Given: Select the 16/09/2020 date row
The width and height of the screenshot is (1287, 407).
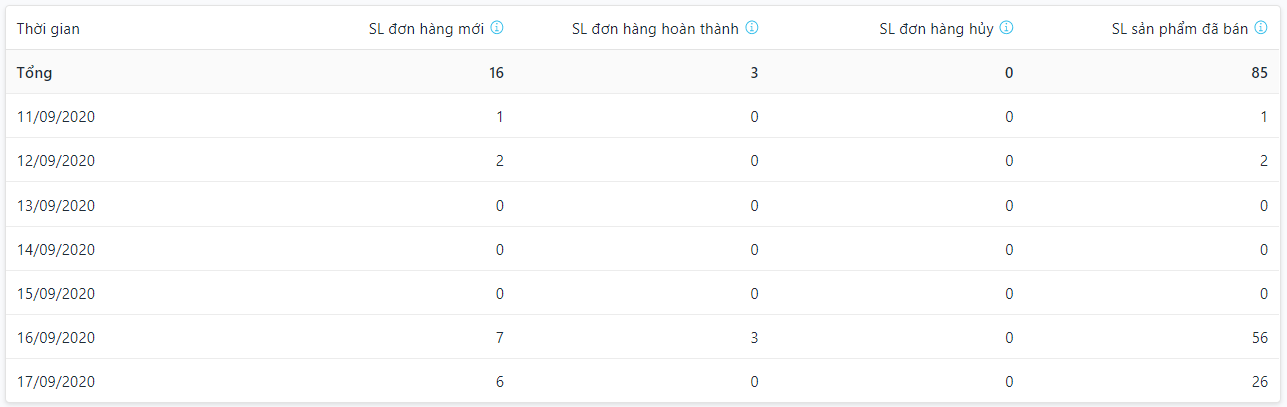Looking at the screenshot, I should click(56, 338).
